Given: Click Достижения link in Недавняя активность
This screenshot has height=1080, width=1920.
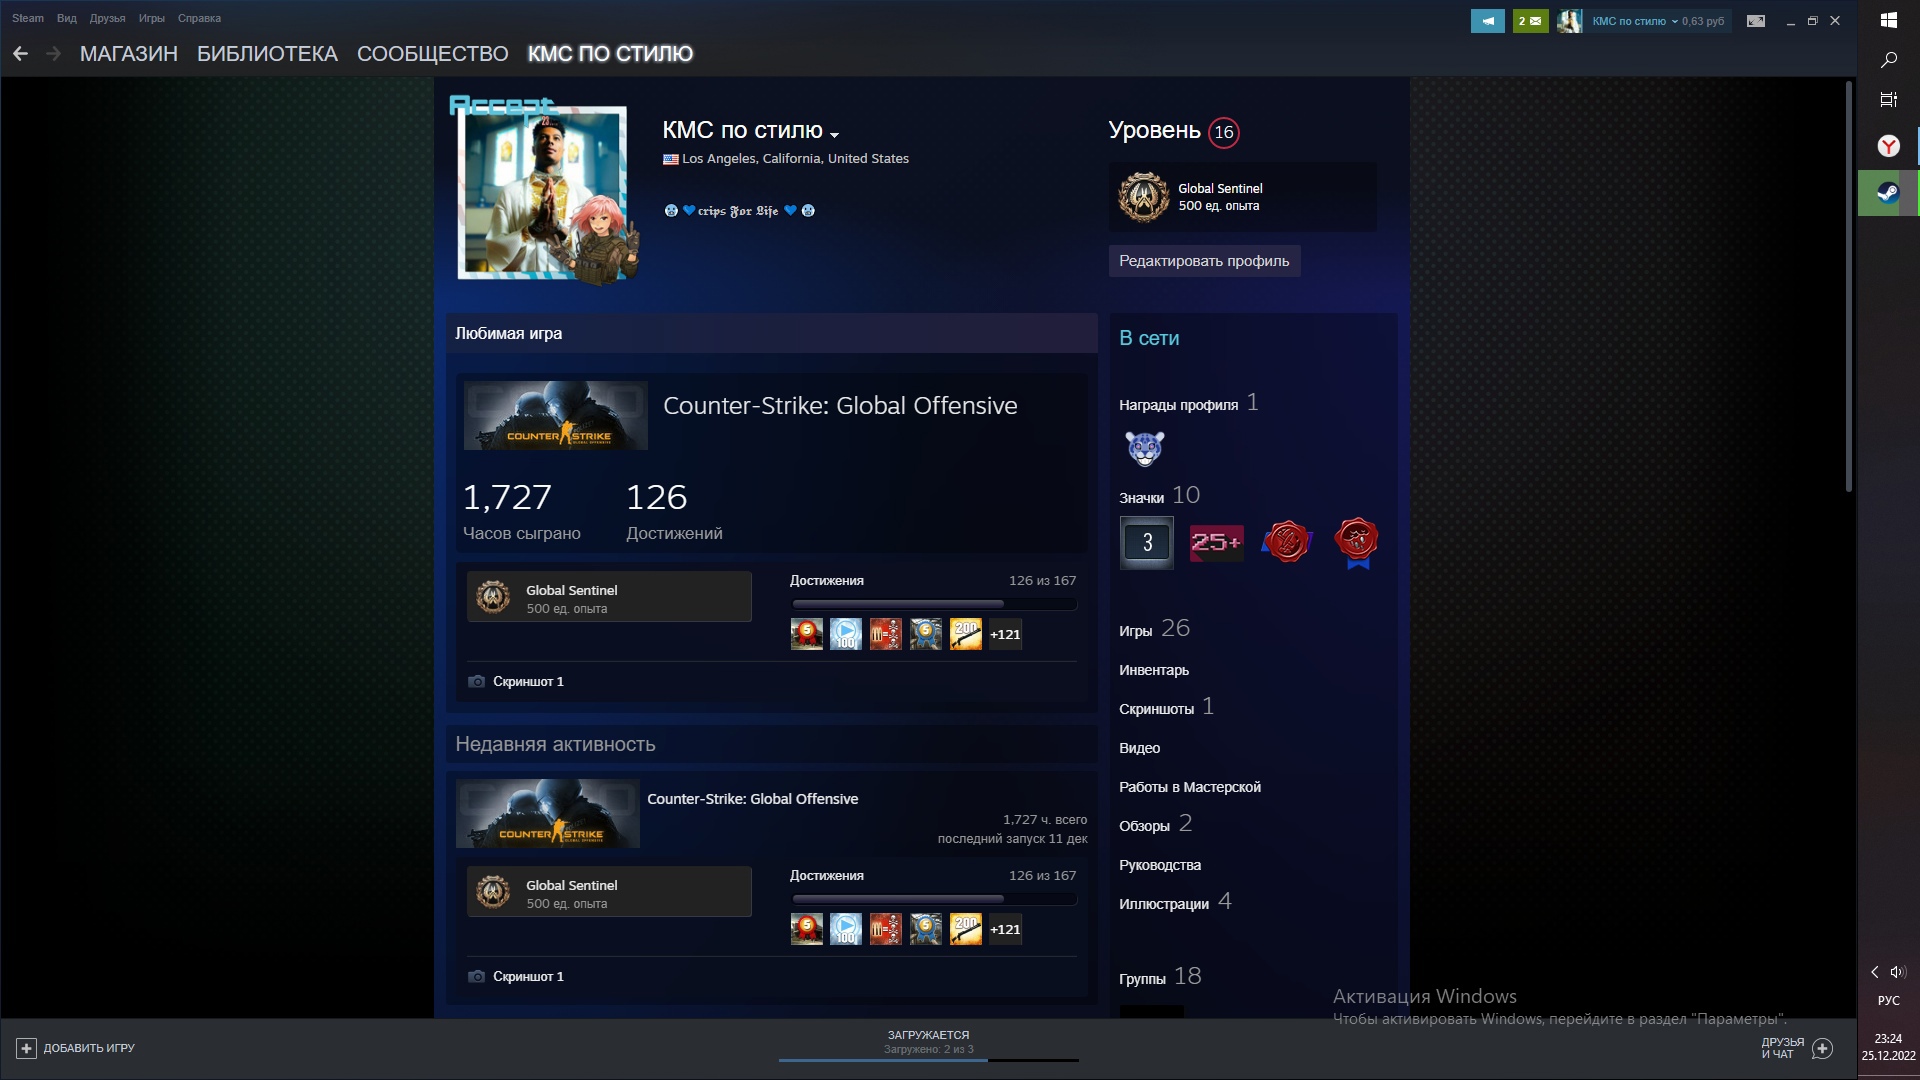Looking at the screenshot, I should click(826, 875).
